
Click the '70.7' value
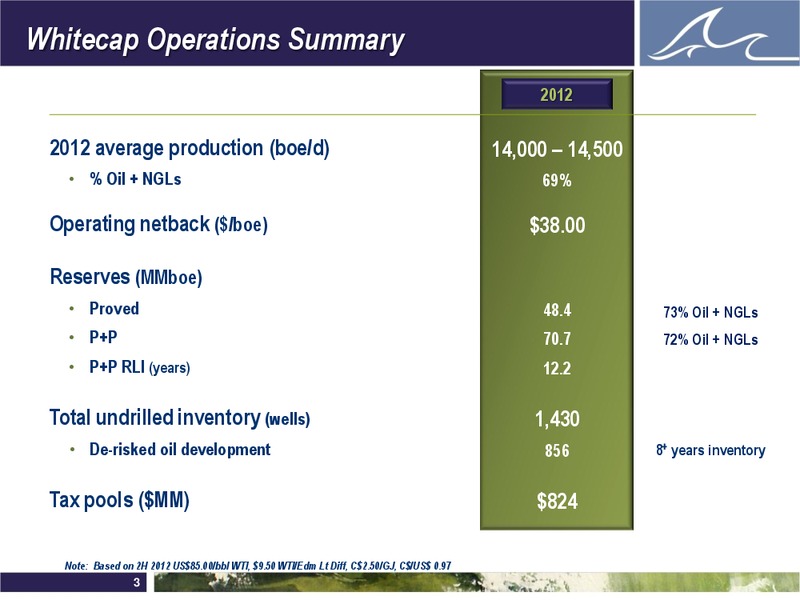tap(557, 339)
